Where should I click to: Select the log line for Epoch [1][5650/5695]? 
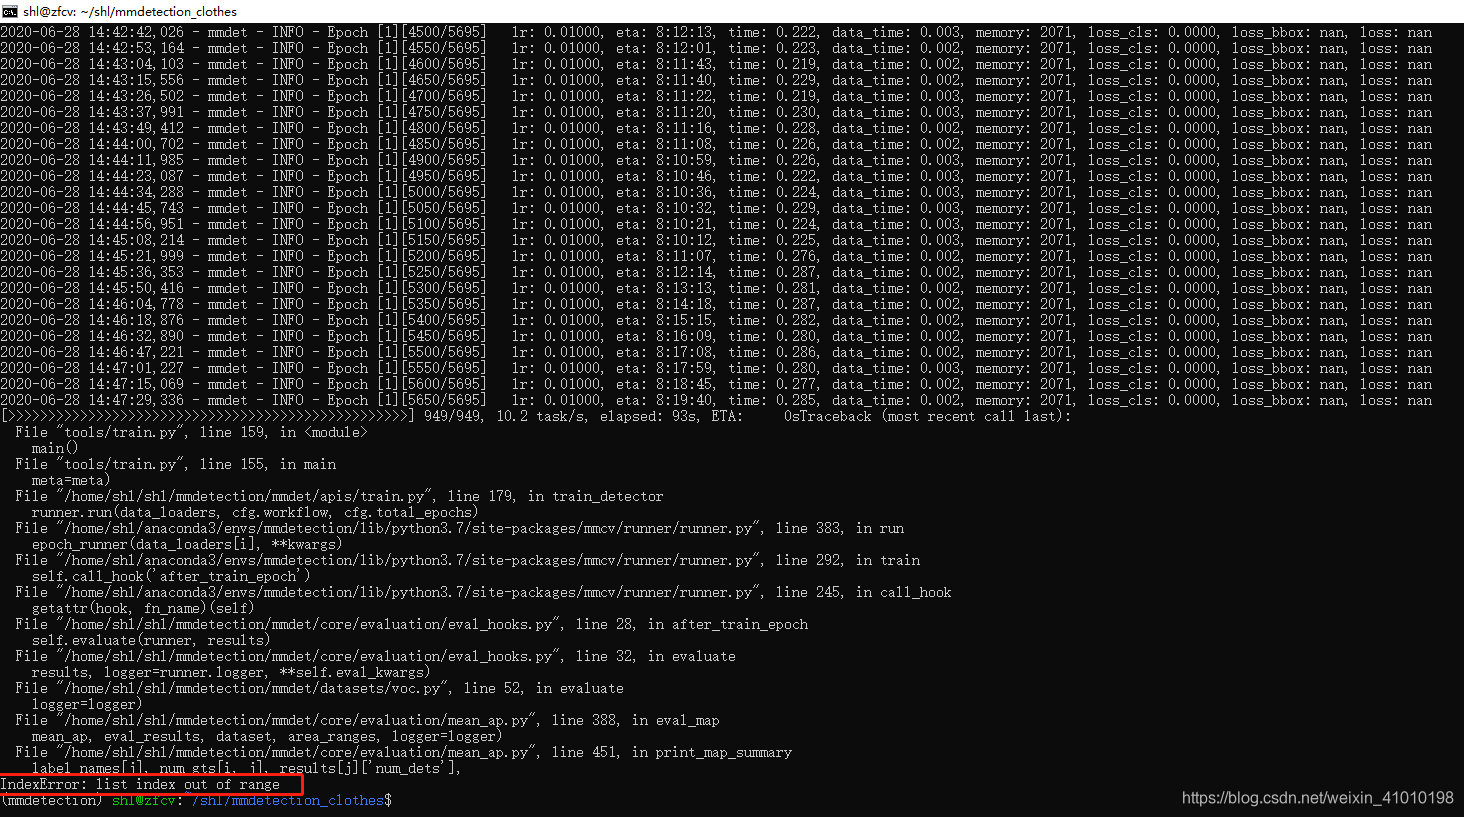point(716,400)
